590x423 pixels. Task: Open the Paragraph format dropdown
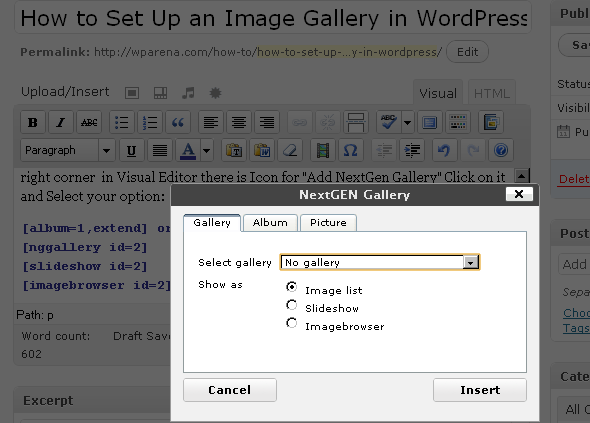68,150
